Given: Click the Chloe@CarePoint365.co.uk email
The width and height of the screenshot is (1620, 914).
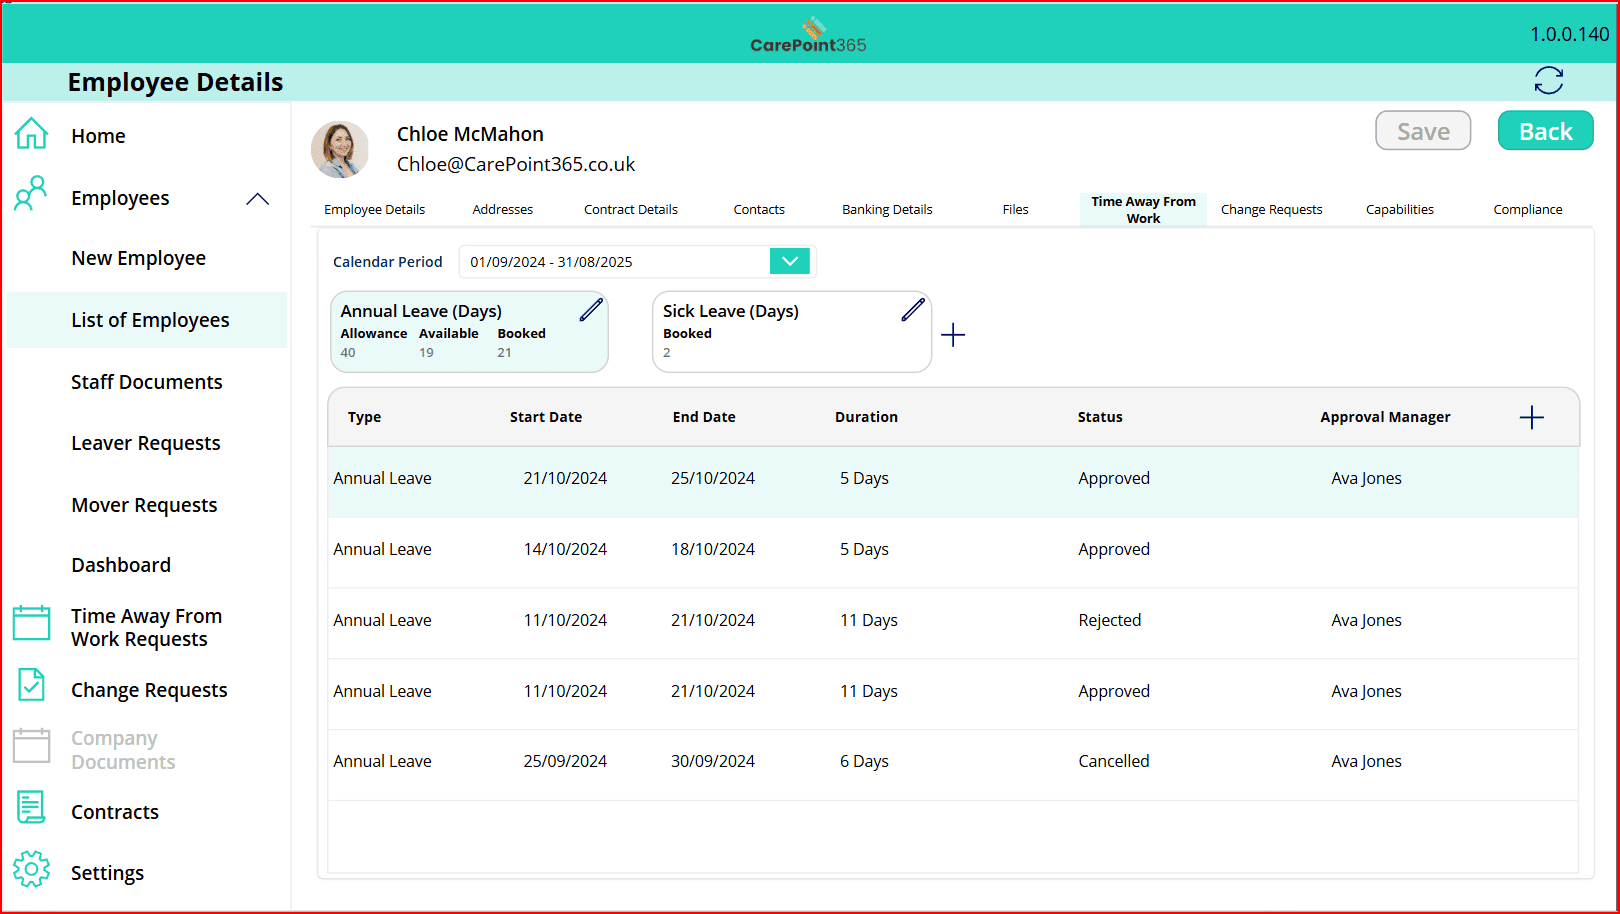Looking at the screenshot, I should click(x=516, y=164).
